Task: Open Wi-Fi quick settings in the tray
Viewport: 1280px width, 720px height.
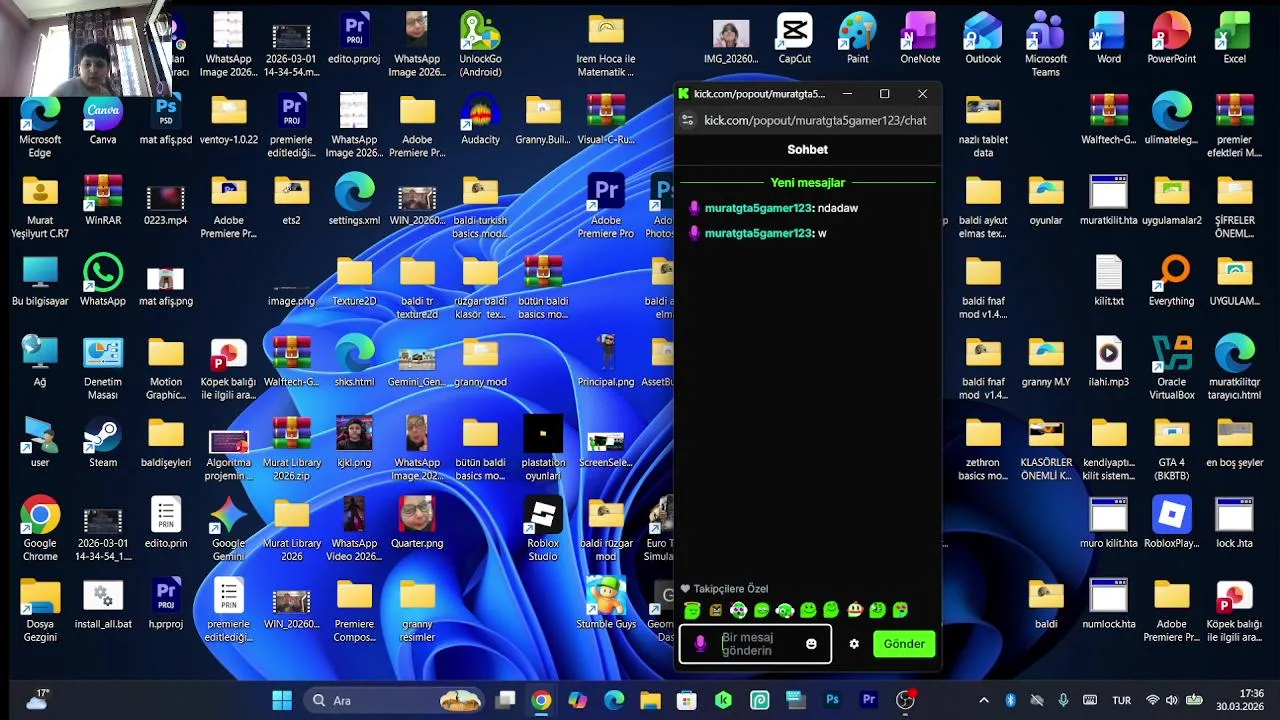Action: pos(1152,700)
